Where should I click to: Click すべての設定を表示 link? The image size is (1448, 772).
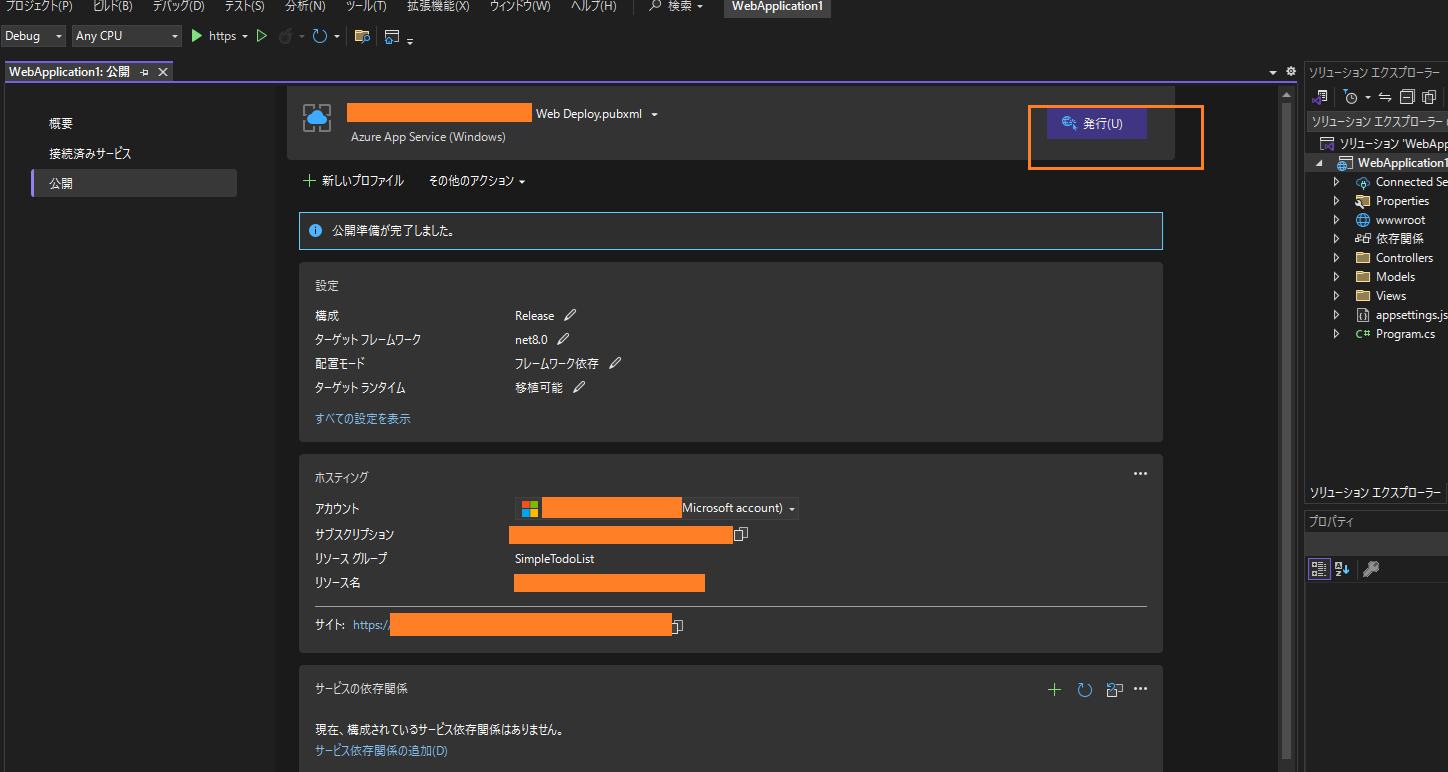363,418
